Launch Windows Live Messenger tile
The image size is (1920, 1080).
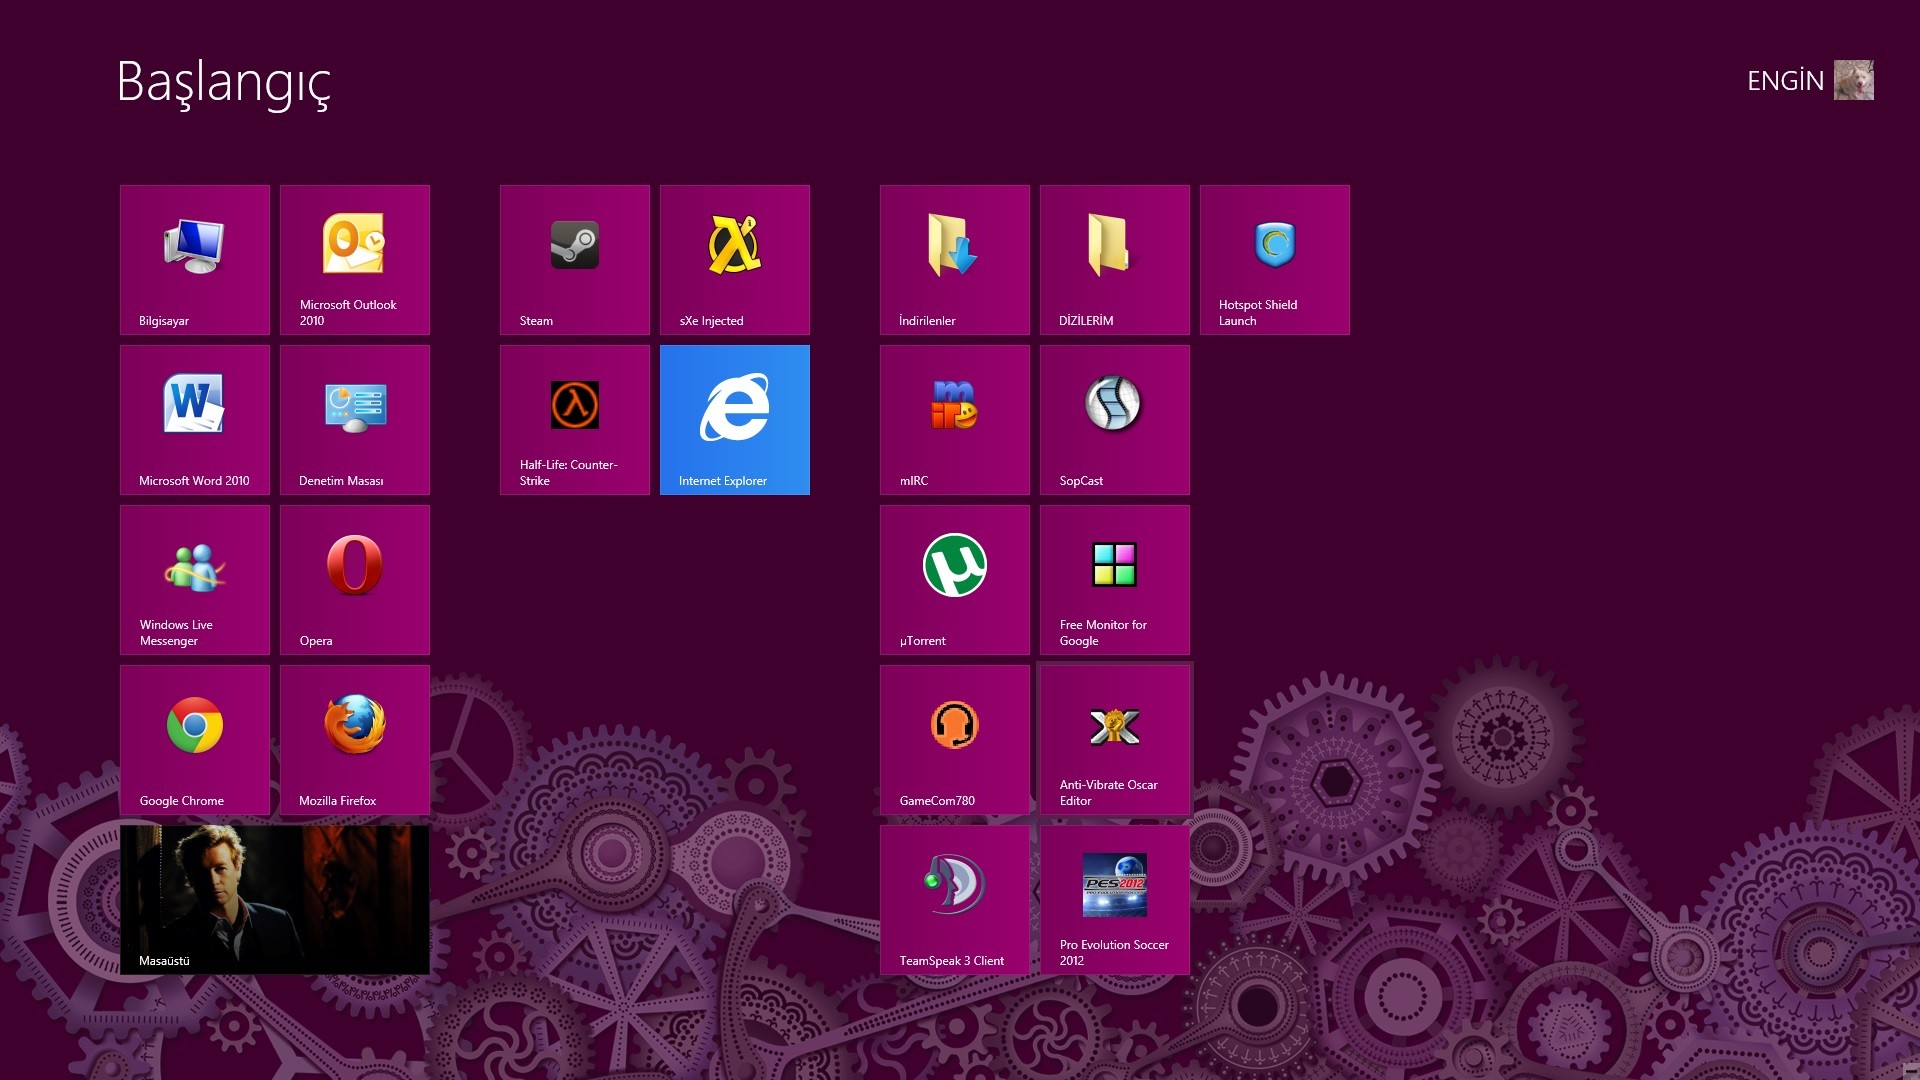pyautogui.click(x=195, y=580)
